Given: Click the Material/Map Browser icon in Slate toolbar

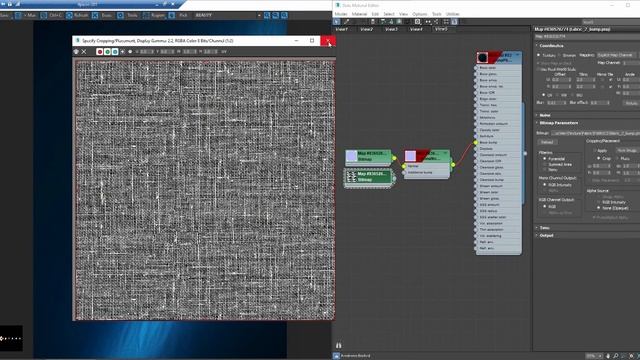Looking at the screenshot, I should [446, 22].
